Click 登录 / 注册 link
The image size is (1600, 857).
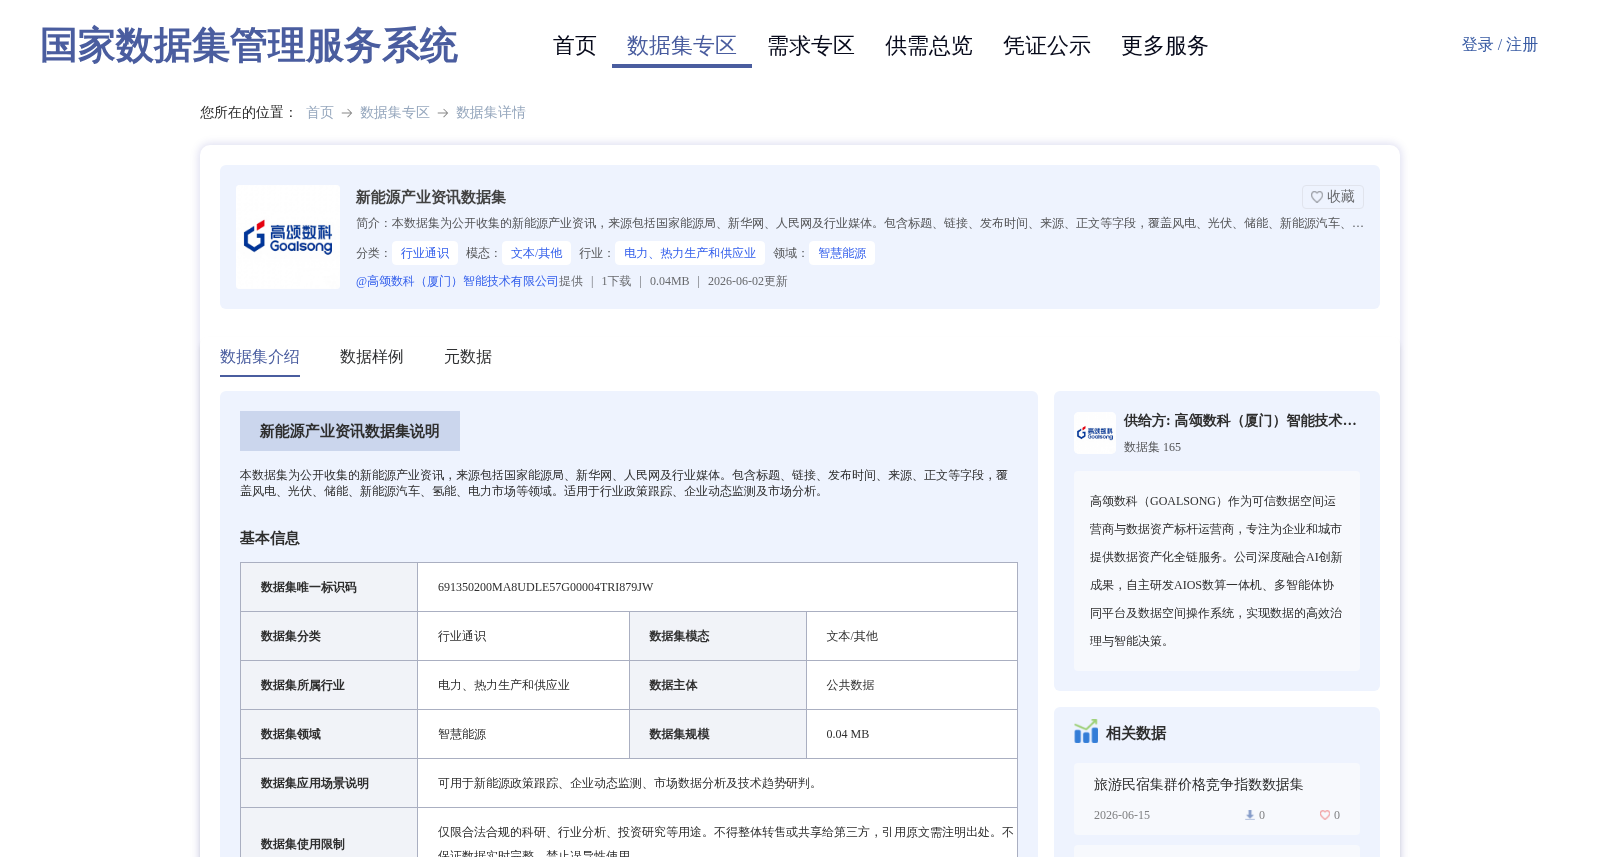coord(1499,45)
